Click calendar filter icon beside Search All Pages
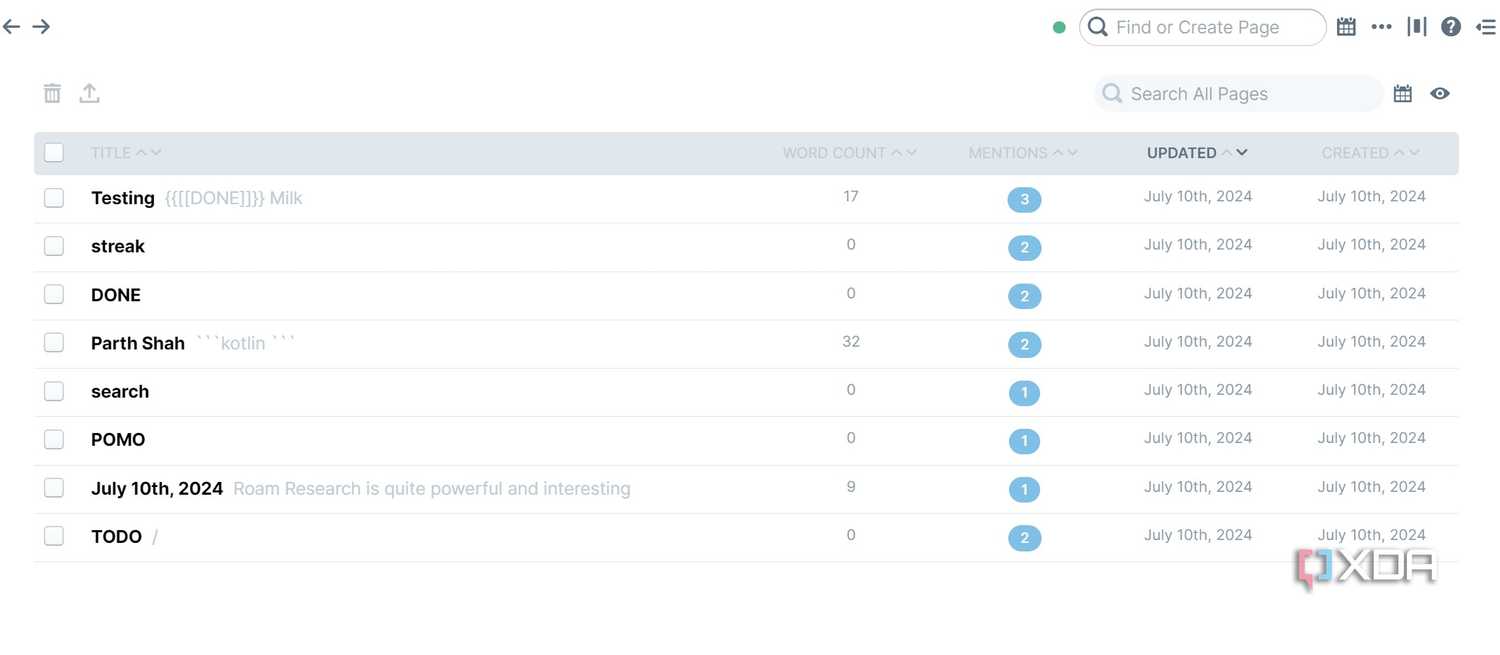This screenshot has width=1500, height=655. (x=1403, y=93)
